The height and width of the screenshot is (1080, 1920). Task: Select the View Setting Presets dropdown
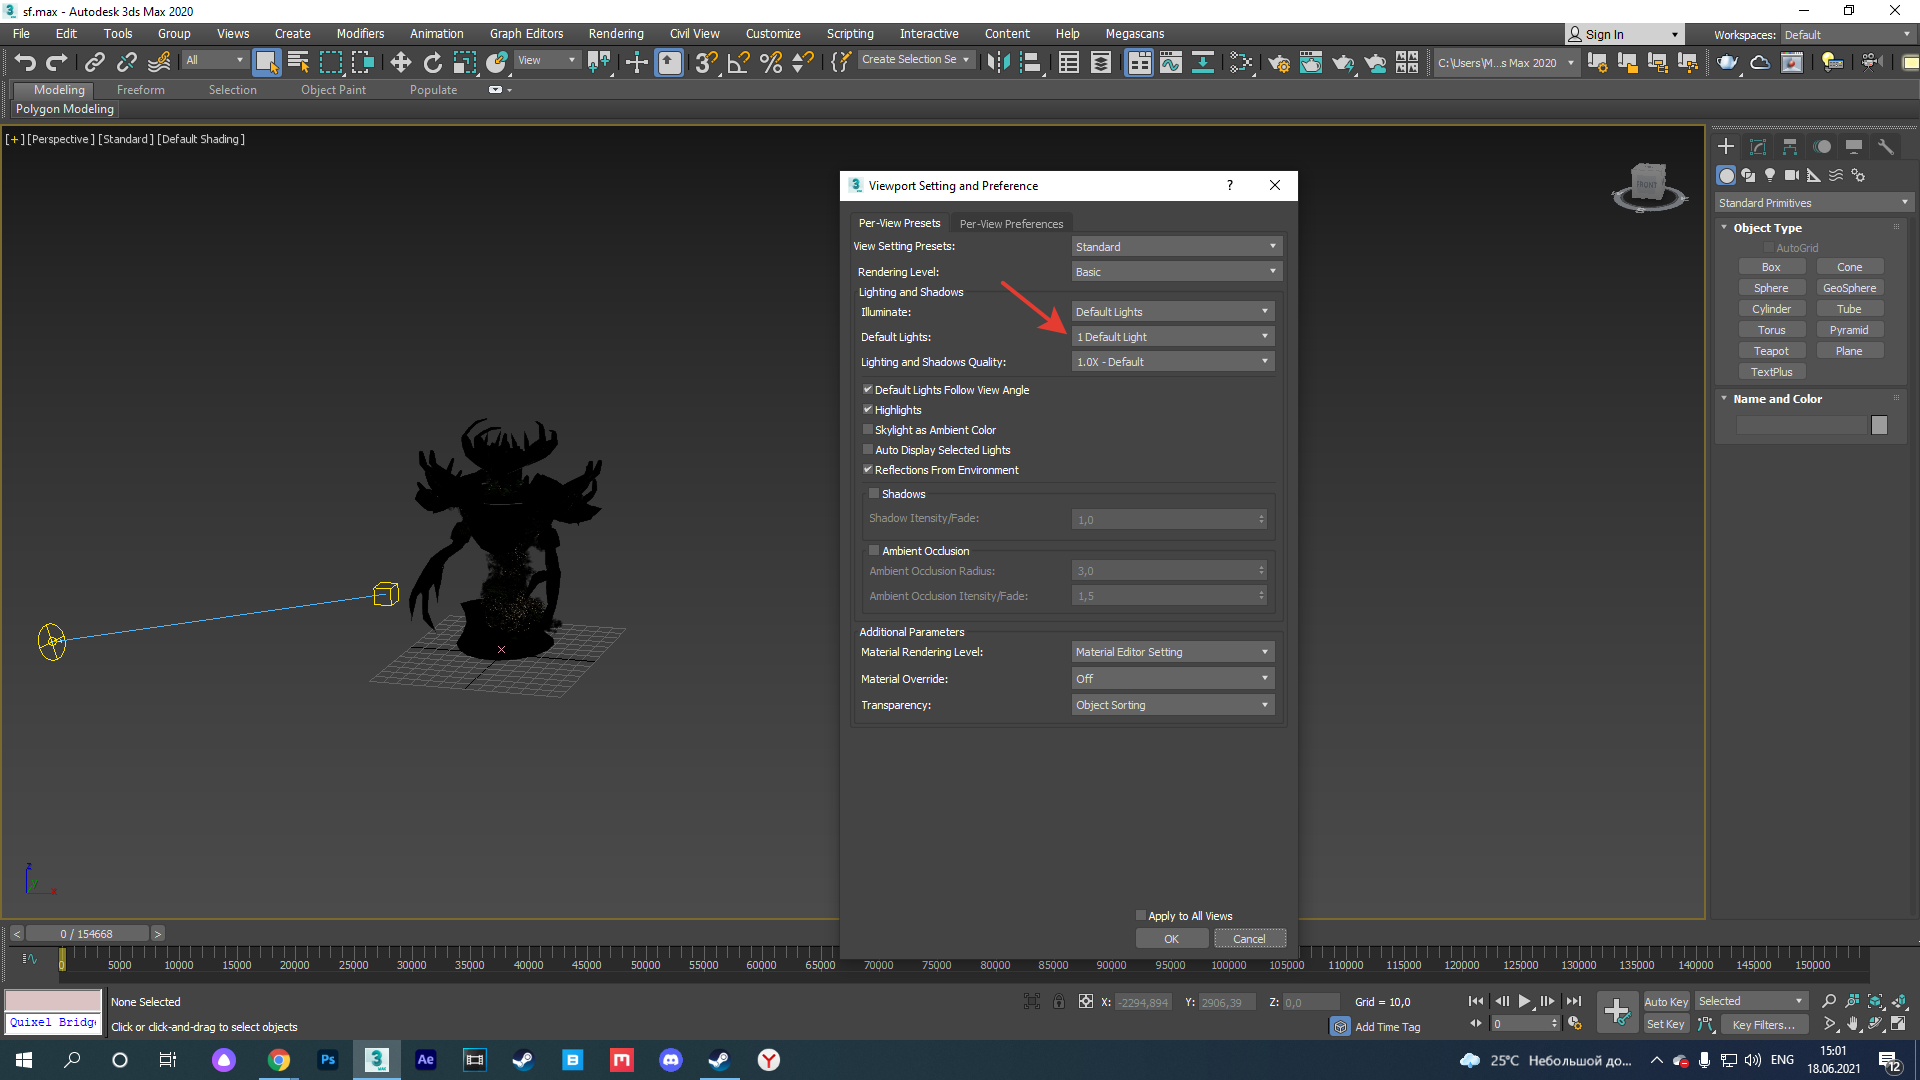(1172, 247)
